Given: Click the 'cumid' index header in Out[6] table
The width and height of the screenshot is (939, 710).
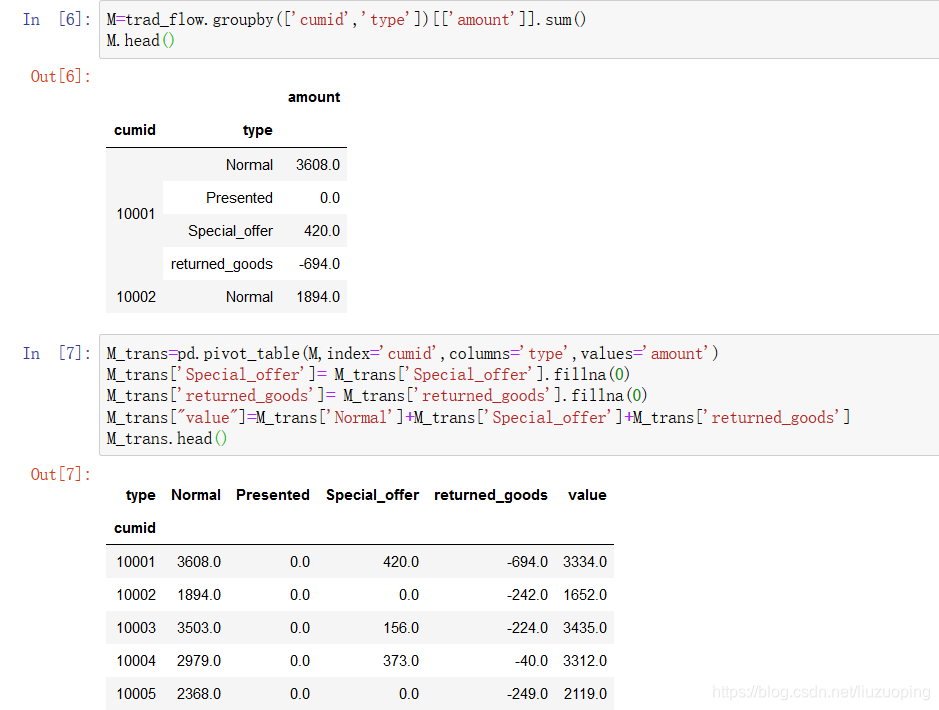Looking at the screenshot, I should pos(135,130).
